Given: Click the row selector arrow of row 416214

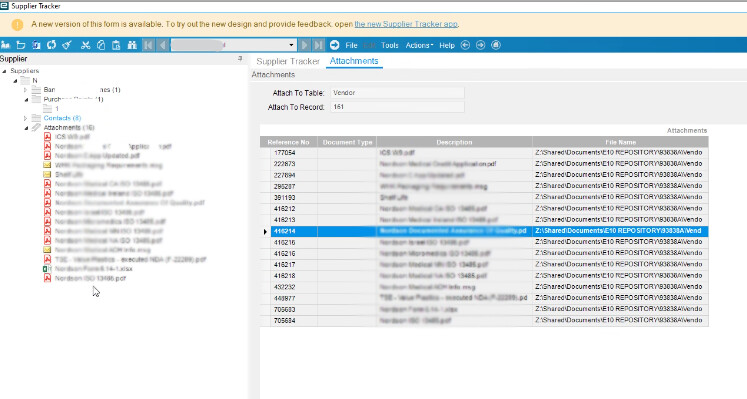Looking at the screenshot, I should tap(265, 231).
